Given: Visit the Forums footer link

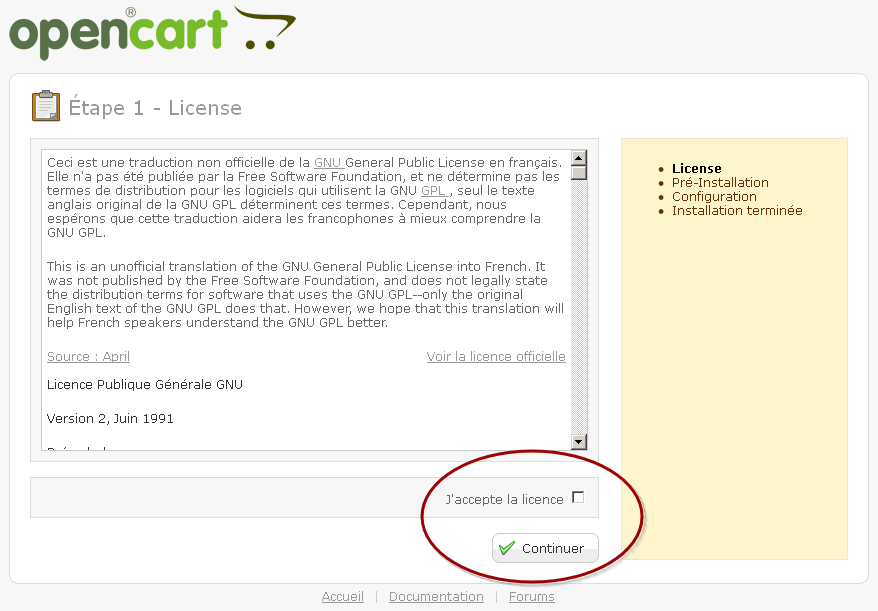Looking at the screenshot, I should 531,597.
